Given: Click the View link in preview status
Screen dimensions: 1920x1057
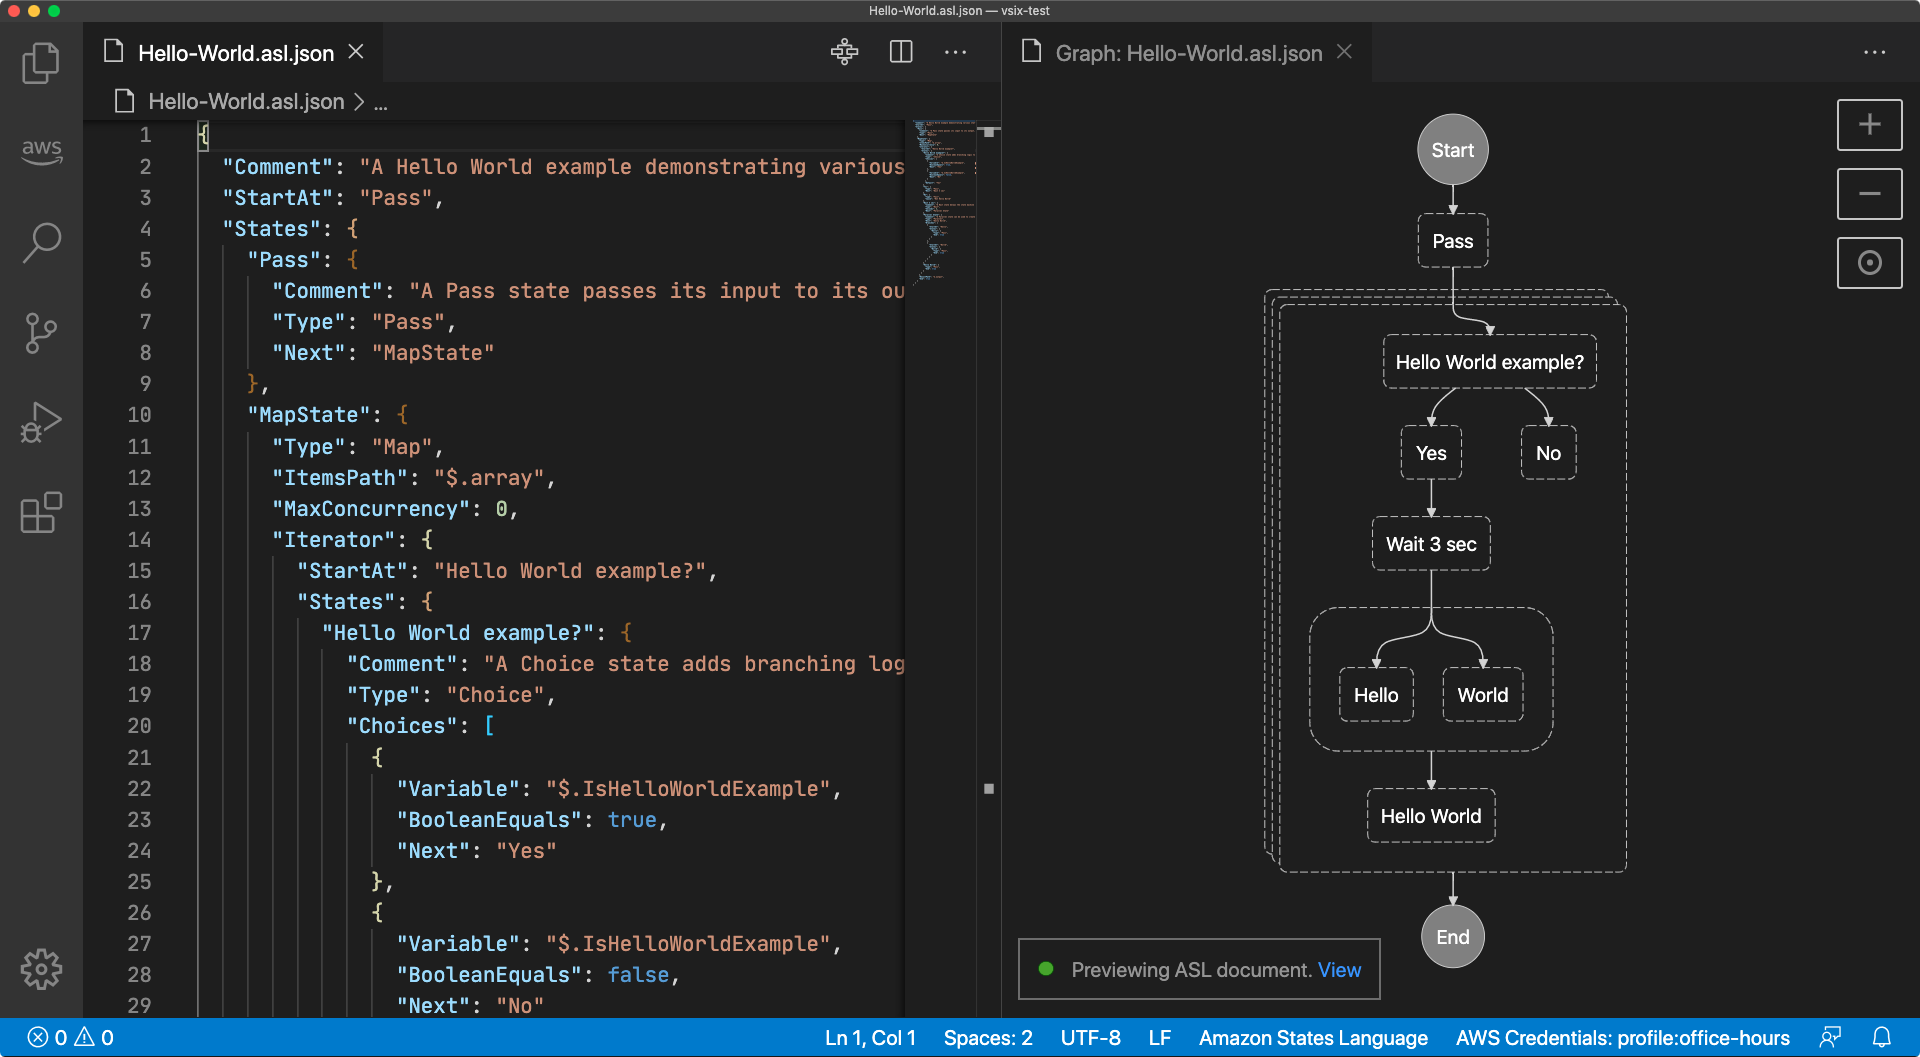Looking at the screenshot, I should (x=1339, y=970).
